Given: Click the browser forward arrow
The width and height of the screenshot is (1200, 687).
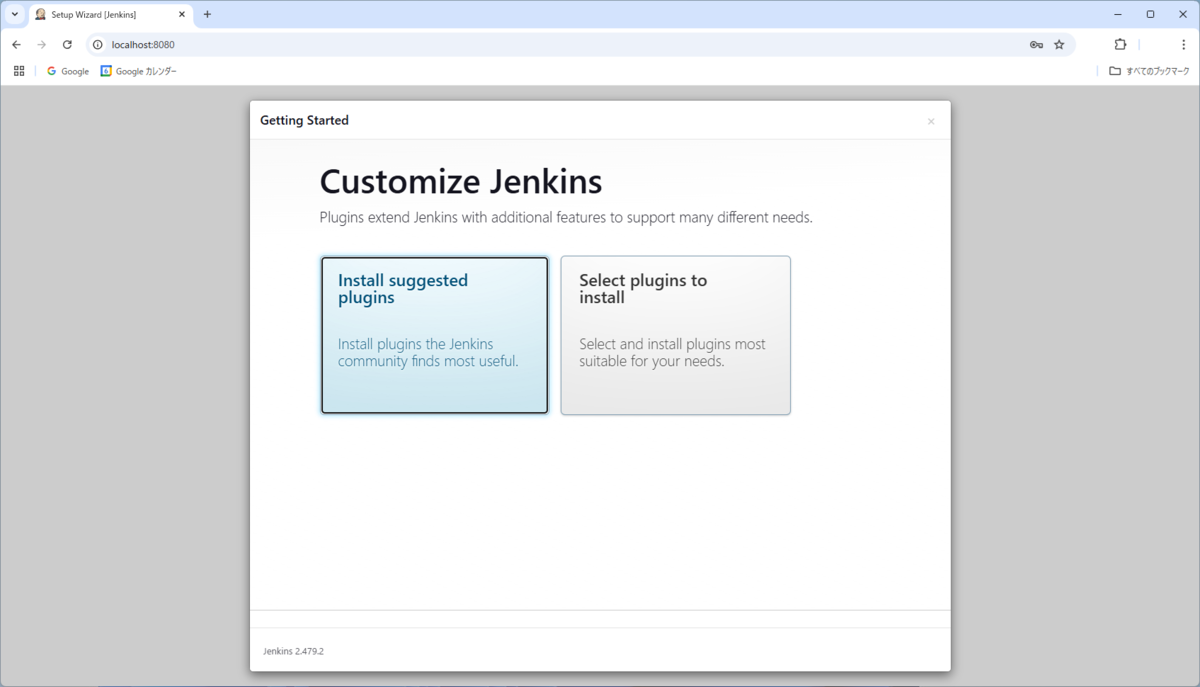Looking at the screenshot, I should (x=41, y=45).
